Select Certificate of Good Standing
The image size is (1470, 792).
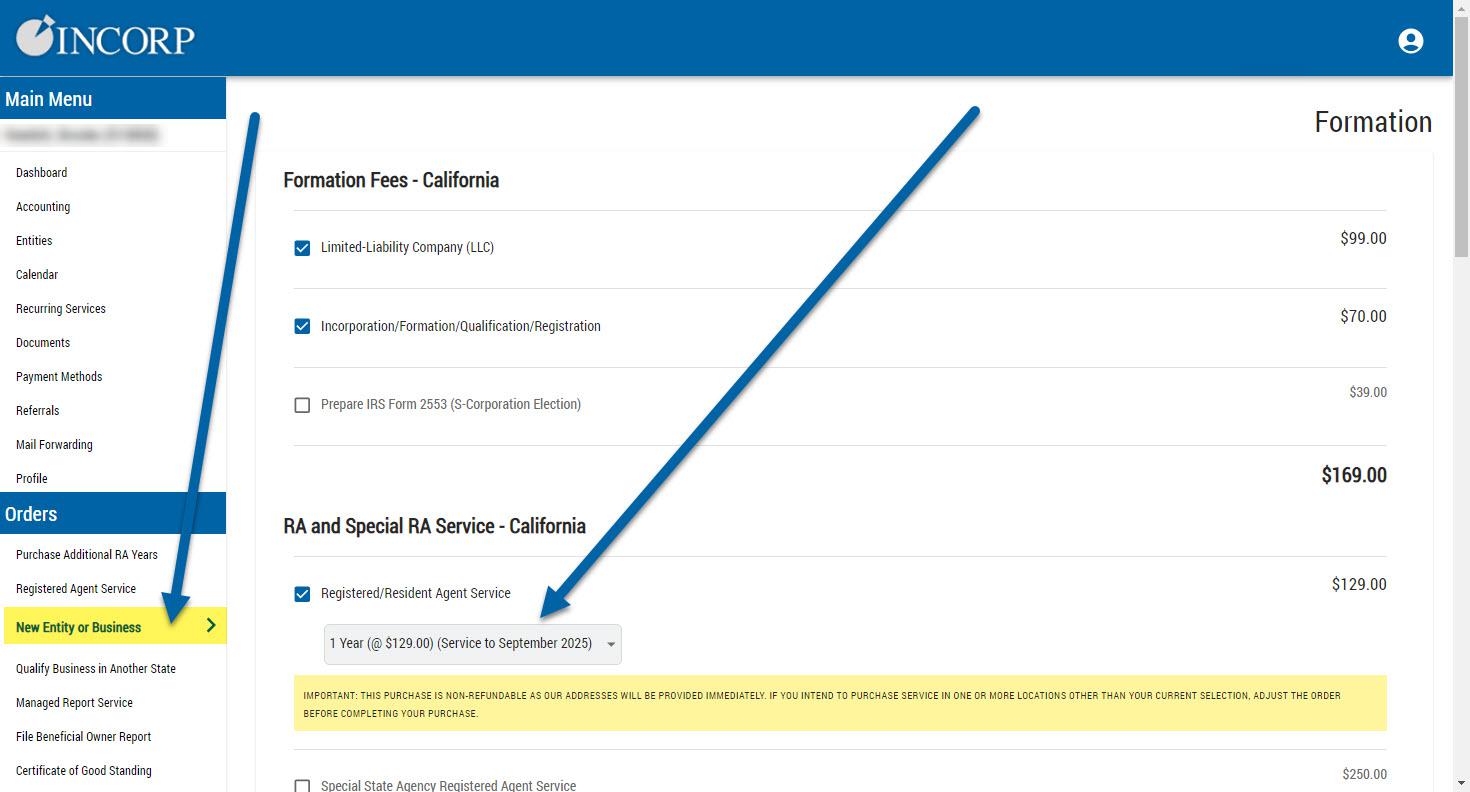(84, 771)
